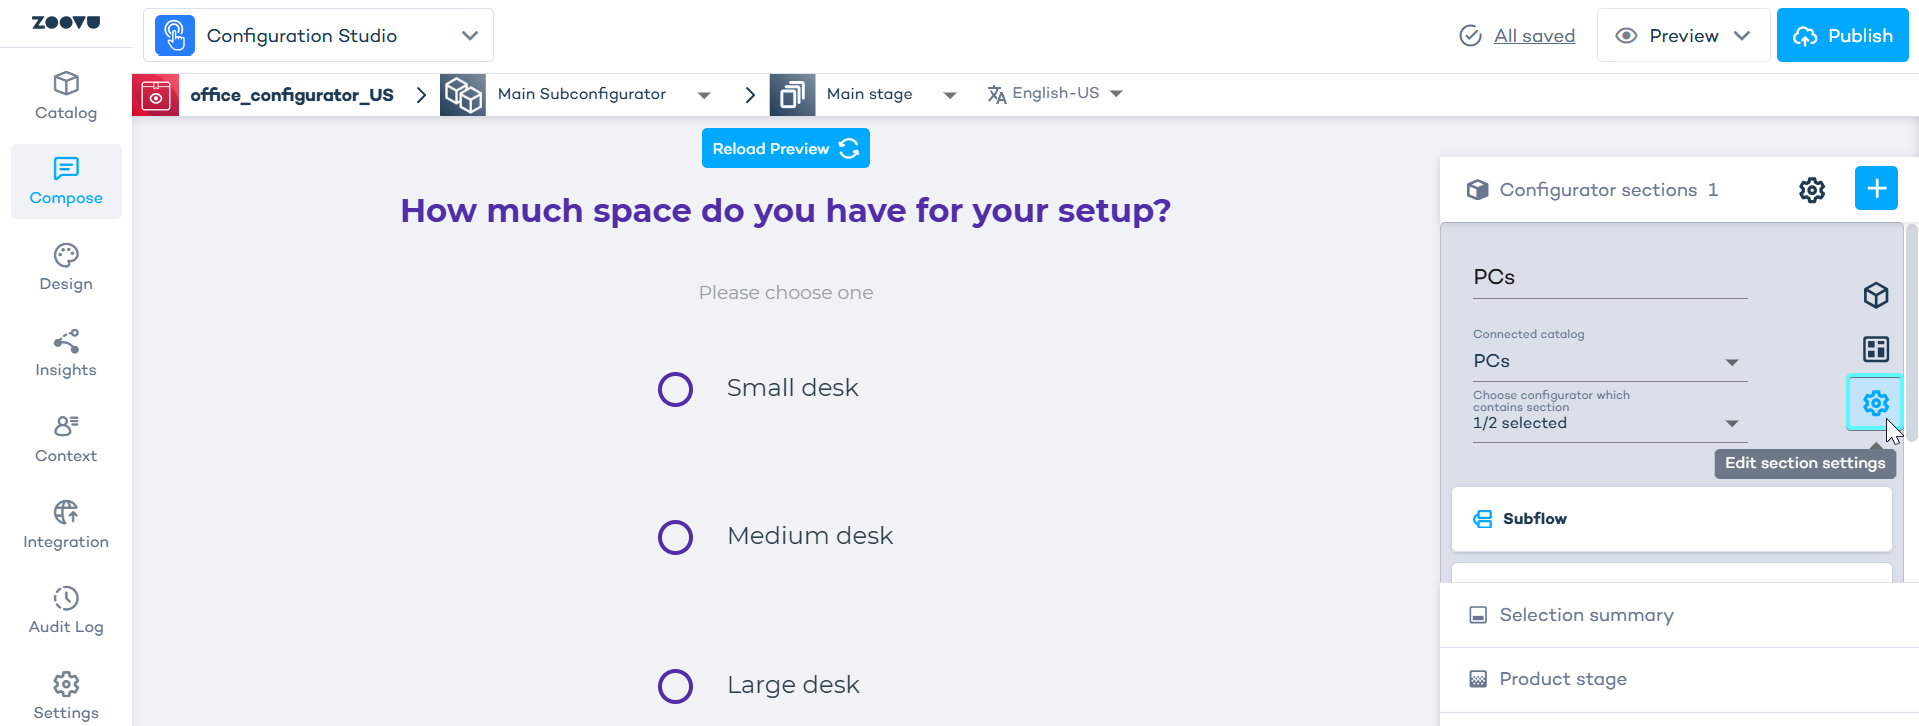Click the PCs section name field
Image resolution: width=1919 pixels, height=726 pixels.
(1609, 278)
